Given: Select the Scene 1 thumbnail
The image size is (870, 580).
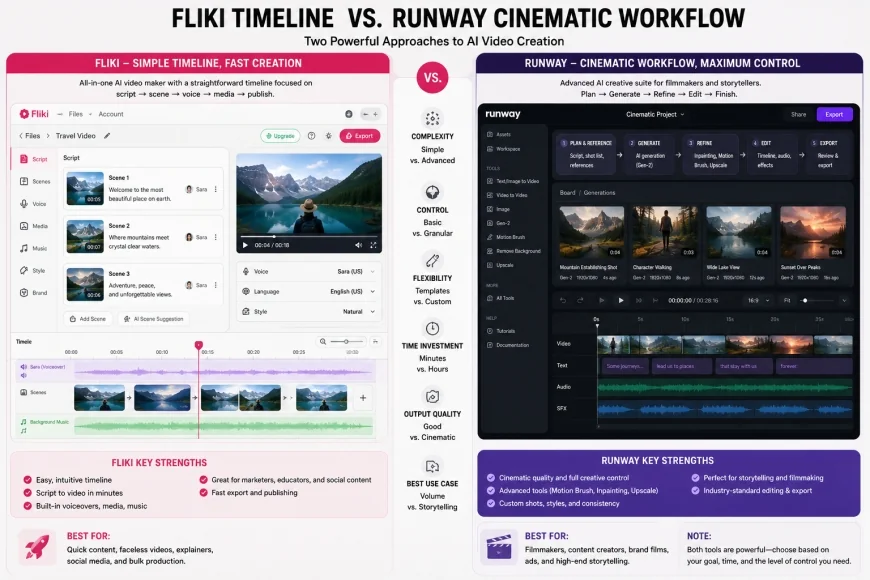Looking at the screenshot, I should [x=85, y=189].
